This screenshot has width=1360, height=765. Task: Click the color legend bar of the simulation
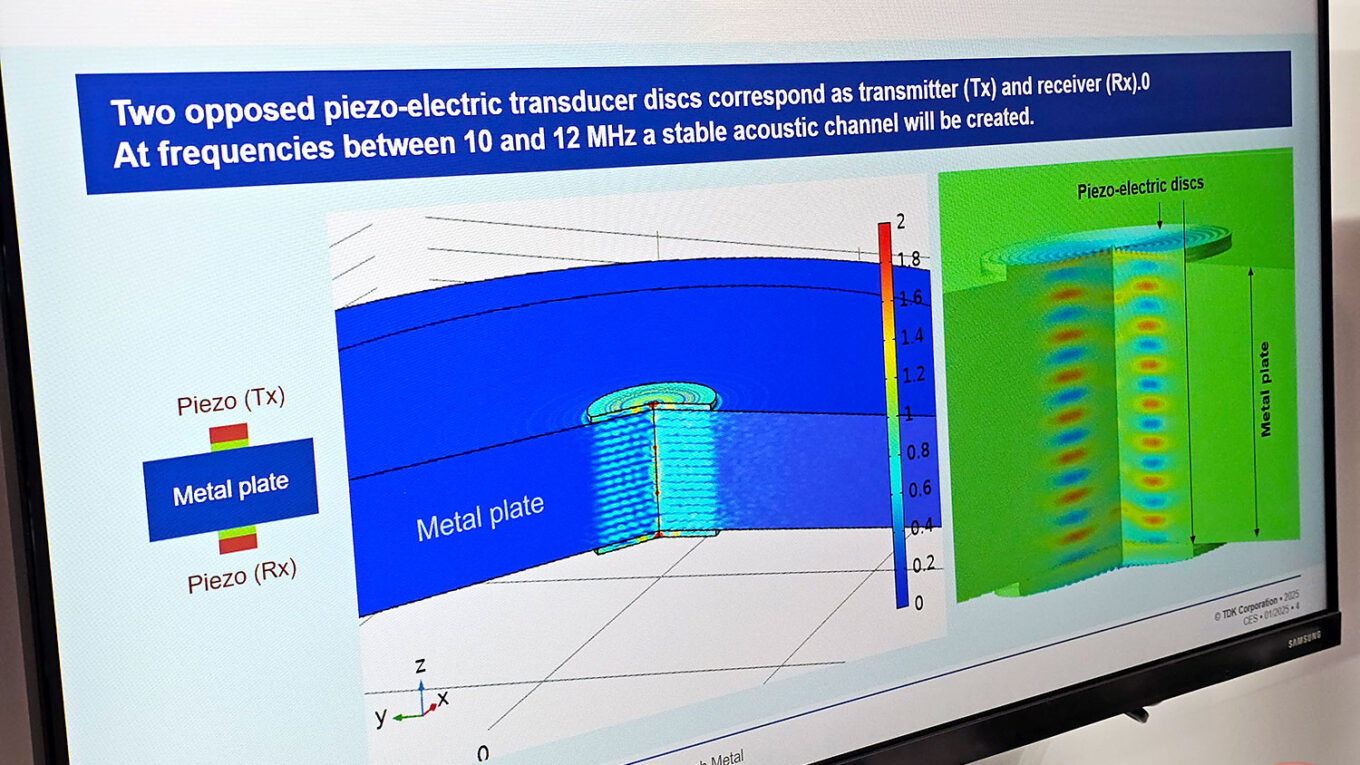click(x=892, y=416)
